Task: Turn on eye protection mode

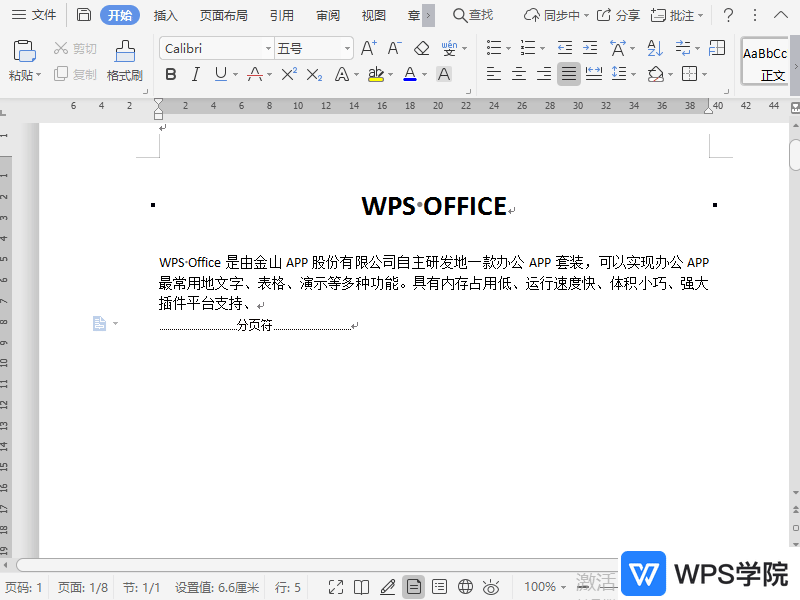Action: point(490,587)
